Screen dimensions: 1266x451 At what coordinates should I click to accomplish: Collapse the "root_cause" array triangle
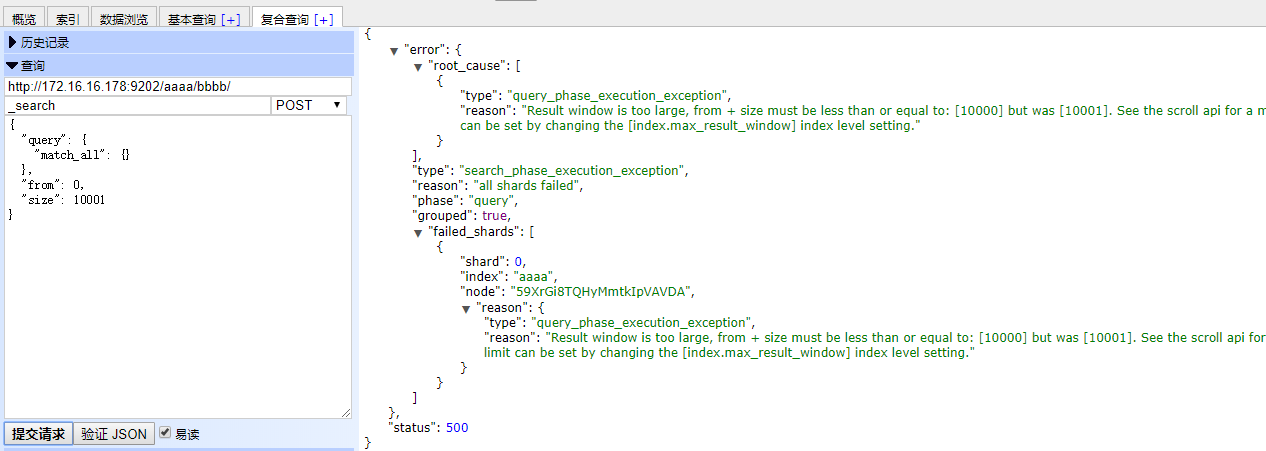[418, 66]
